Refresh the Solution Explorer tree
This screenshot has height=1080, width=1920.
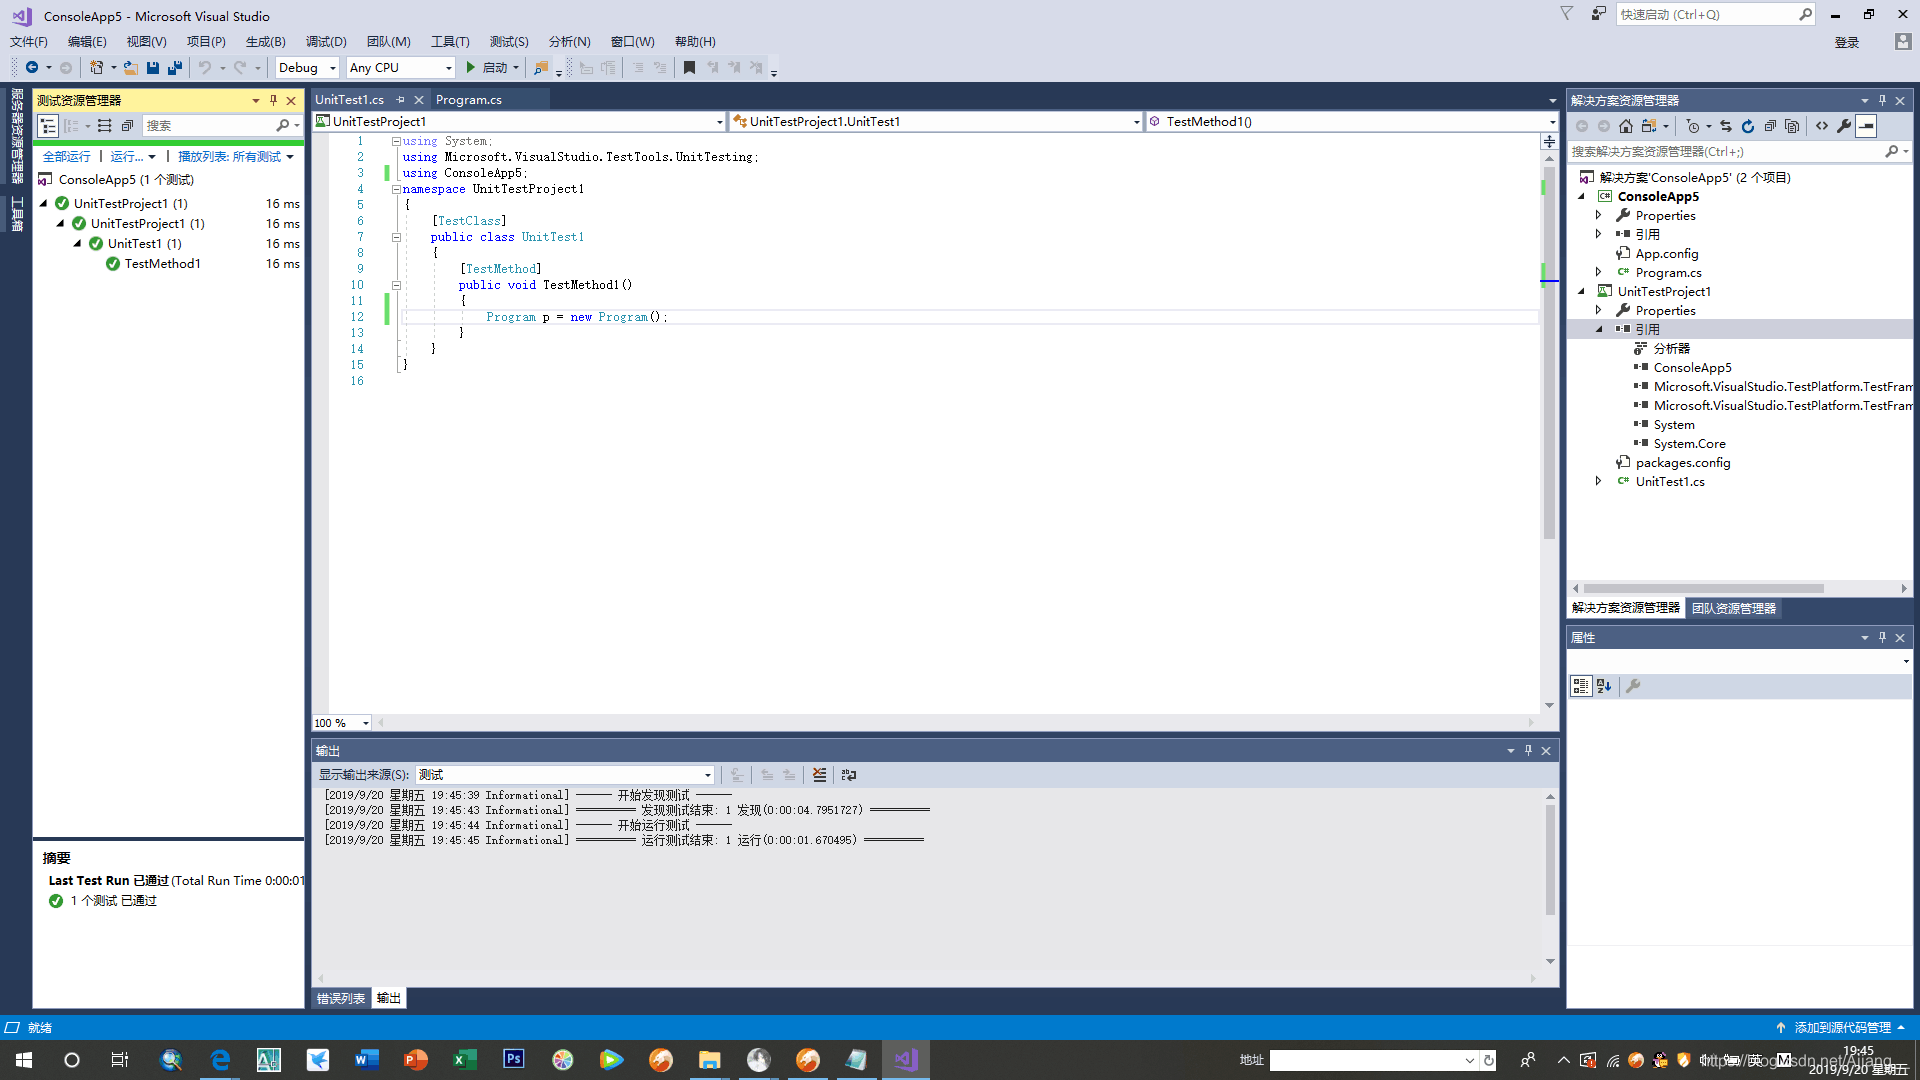1748,126
